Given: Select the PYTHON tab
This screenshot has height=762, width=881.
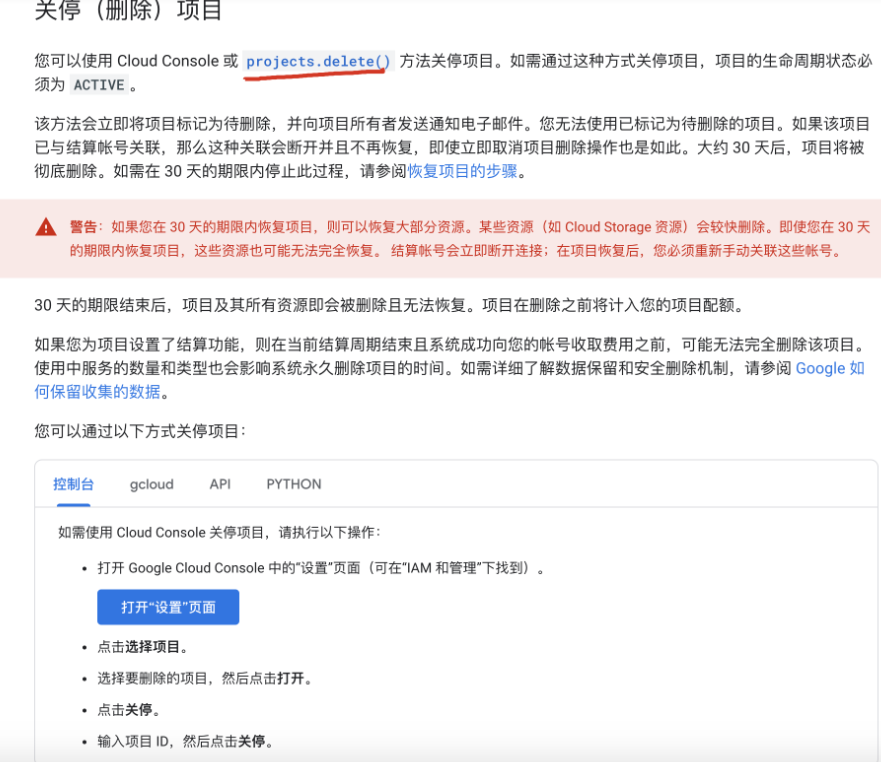Looking at the screenshot, I should (x=293, y=484).
